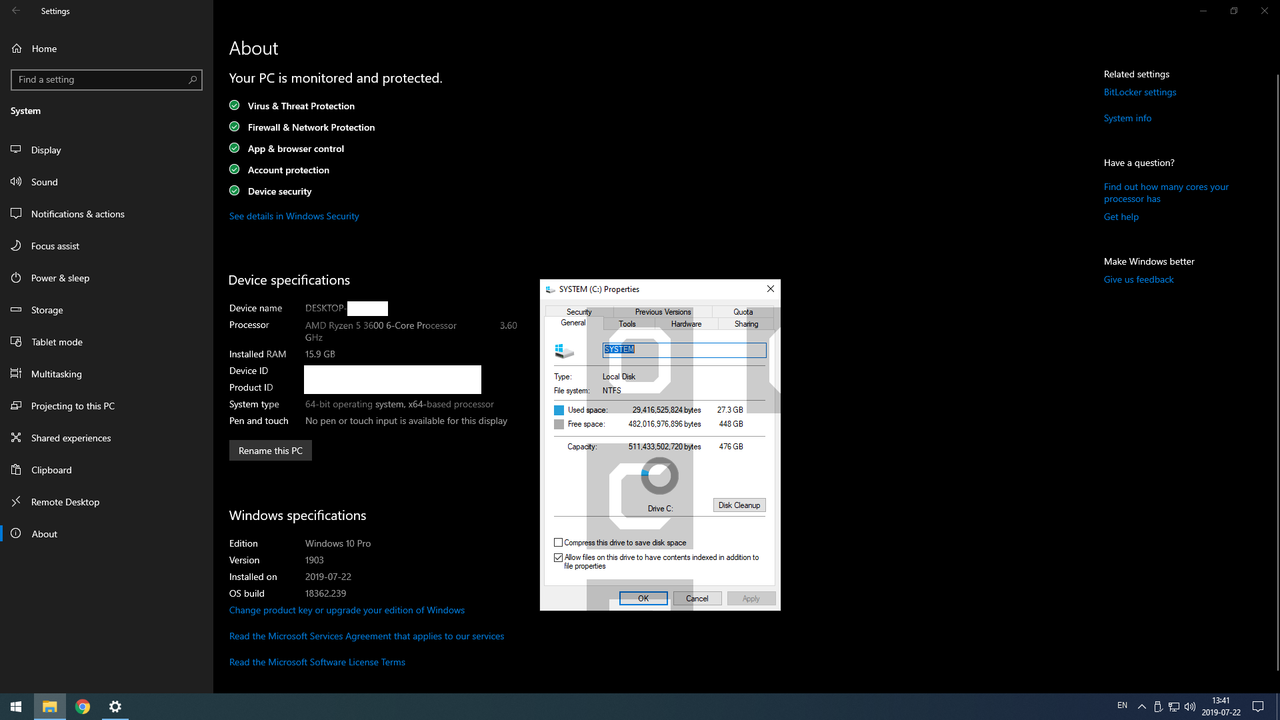Open File Explorer from taskbar

click(x=49, y=707)
